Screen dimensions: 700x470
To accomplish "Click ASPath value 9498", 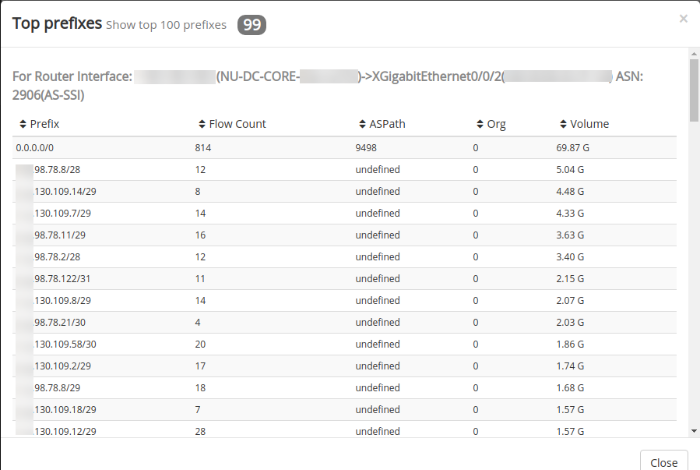I will click(x=366, y=147).
